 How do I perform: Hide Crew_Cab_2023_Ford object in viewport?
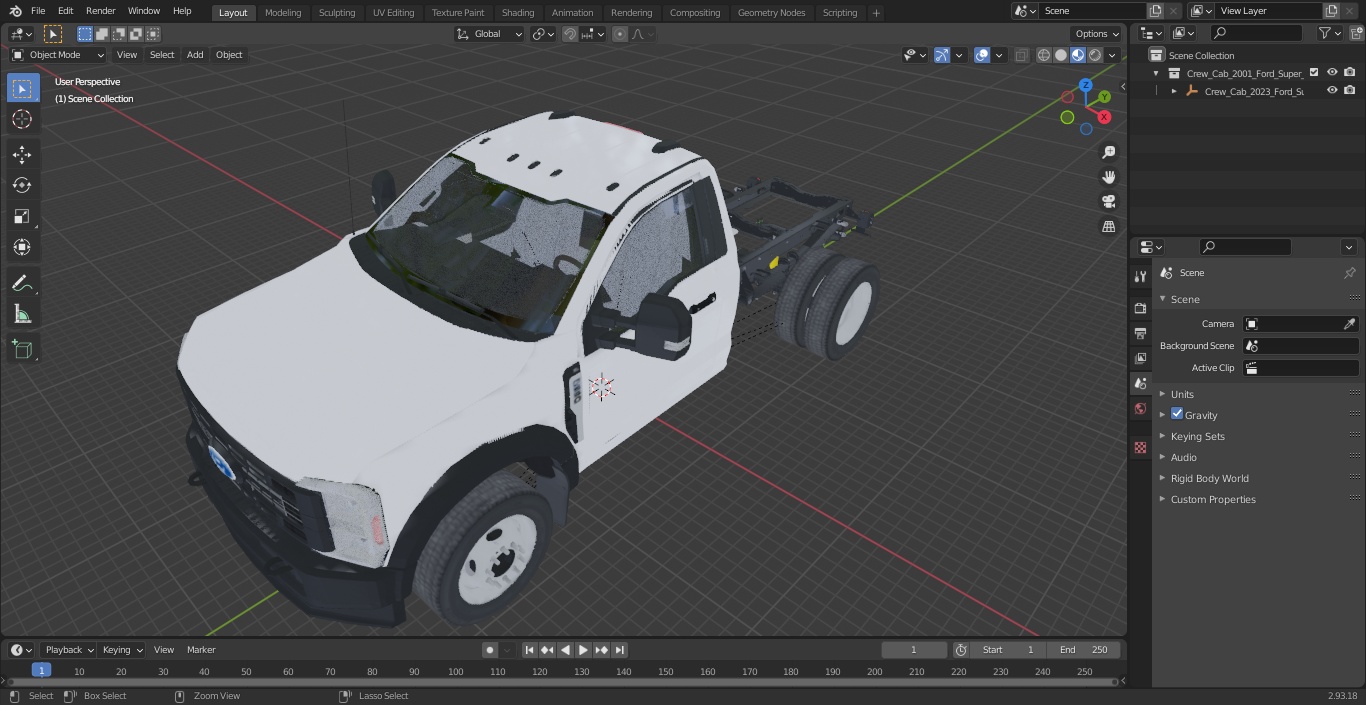tap(1332, 91)
